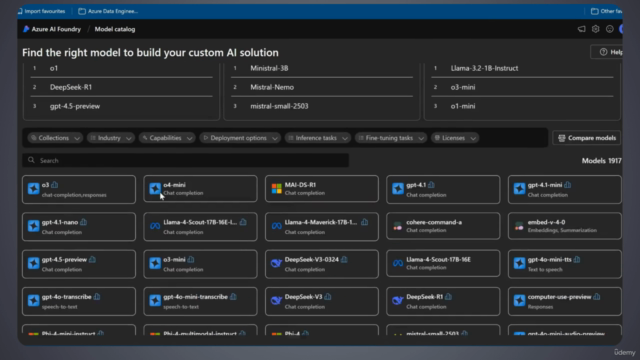Image resolution: width=640 pixels, height=360 pixels.
Task: Select DeepSeek-R1 in leaderboard list
Action: [x=71, y=87]
